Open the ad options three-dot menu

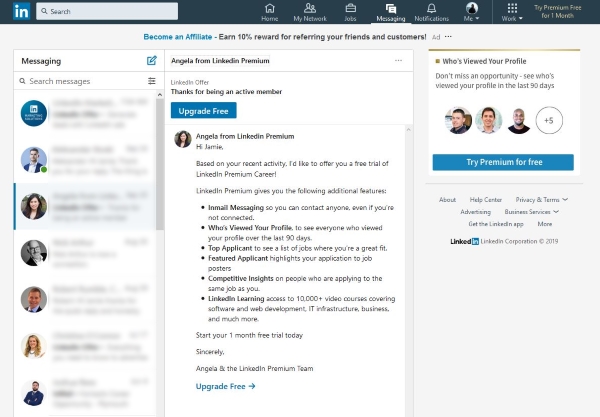point(448,37)
